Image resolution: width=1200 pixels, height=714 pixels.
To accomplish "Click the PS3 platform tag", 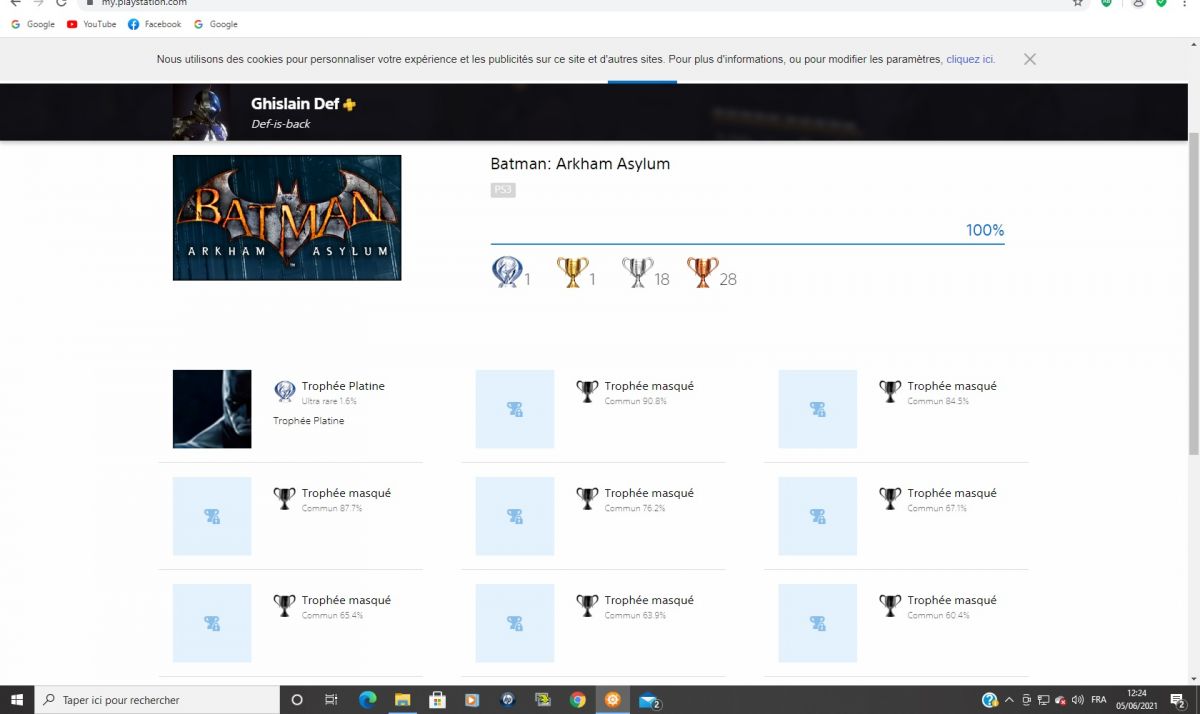I will (x=503, y=190).
